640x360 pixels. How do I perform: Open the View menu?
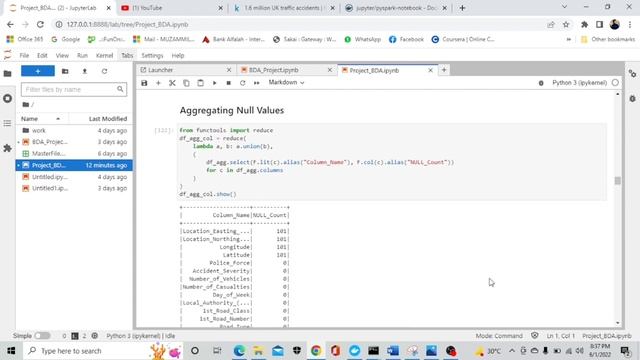coord(62,56)
